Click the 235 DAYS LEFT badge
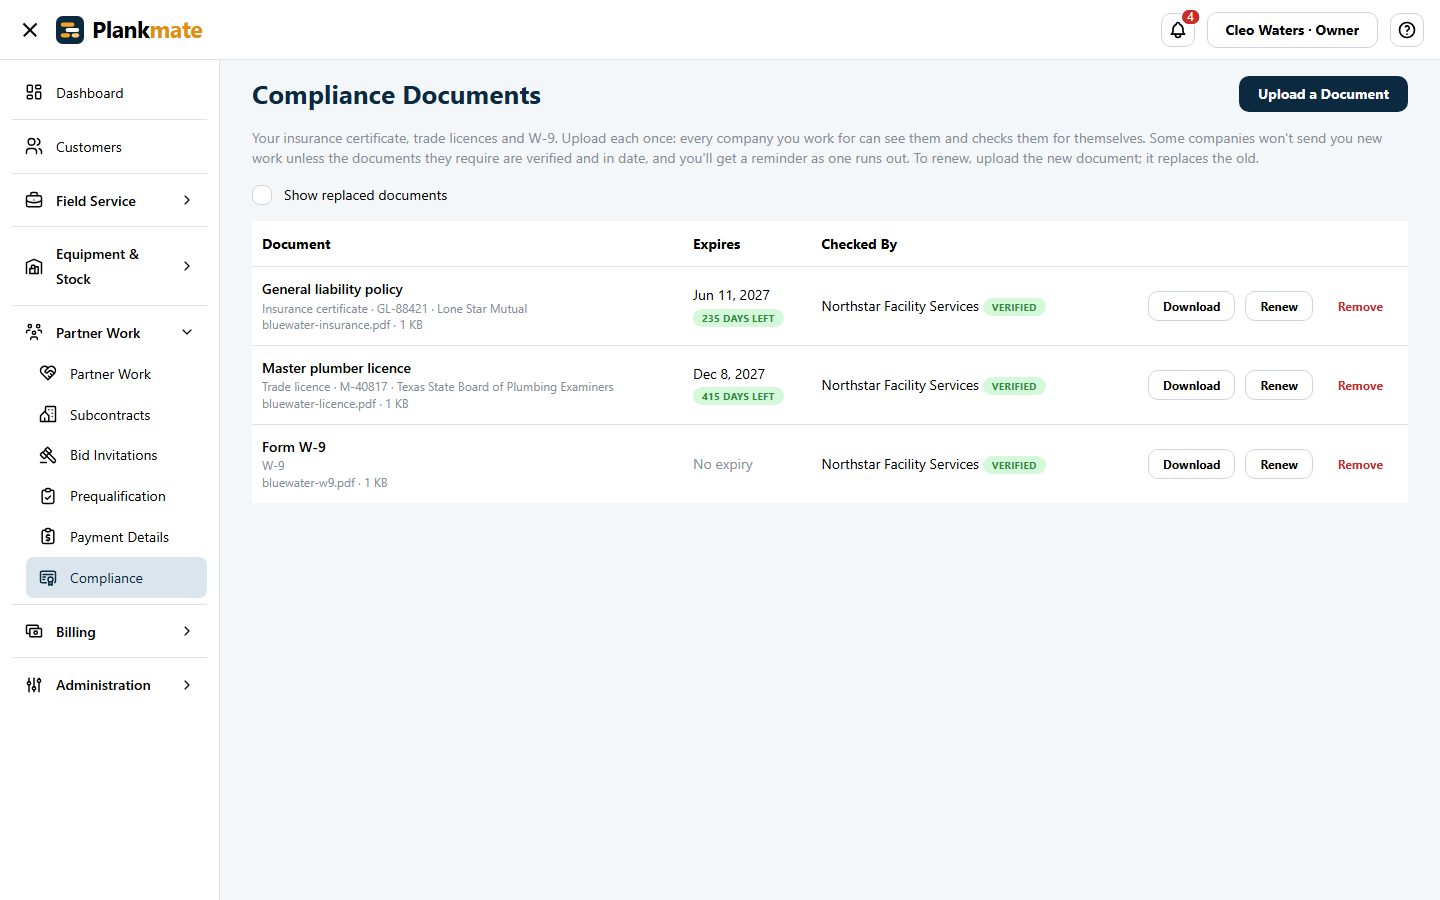The height and width of the screenshot is (900, 1440). coord(738,319)
